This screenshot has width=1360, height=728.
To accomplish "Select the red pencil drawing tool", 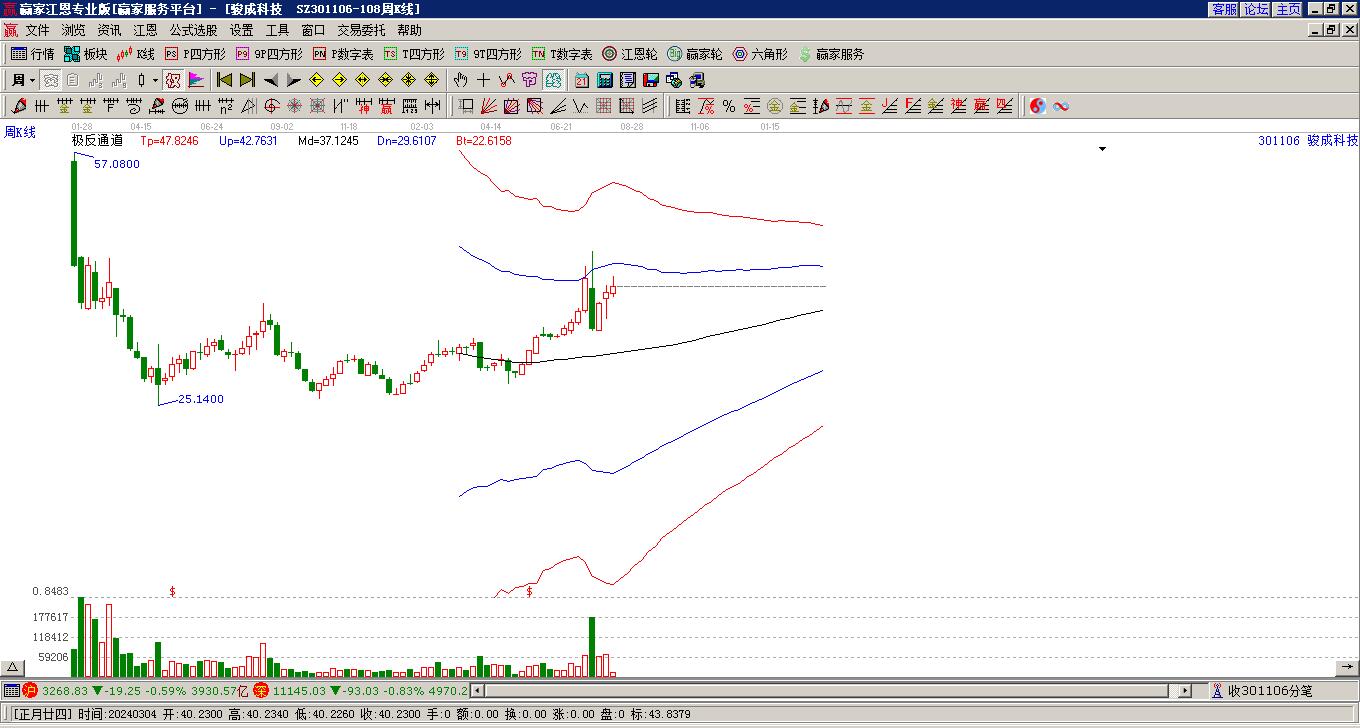I will pyautogui.click(x=18, y=106).
